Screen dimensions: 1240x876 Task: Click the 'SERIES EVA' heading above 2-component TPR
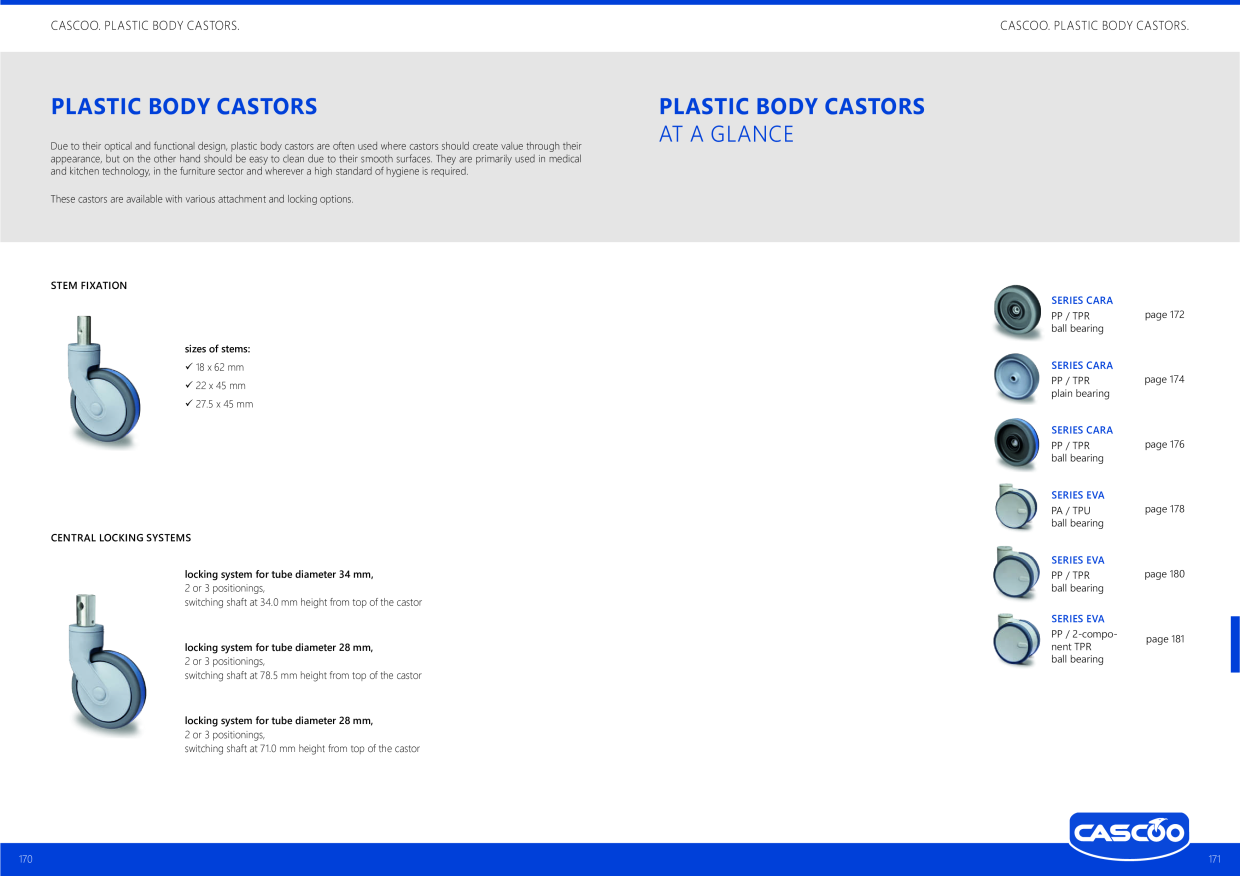[x=1078, y=619]
